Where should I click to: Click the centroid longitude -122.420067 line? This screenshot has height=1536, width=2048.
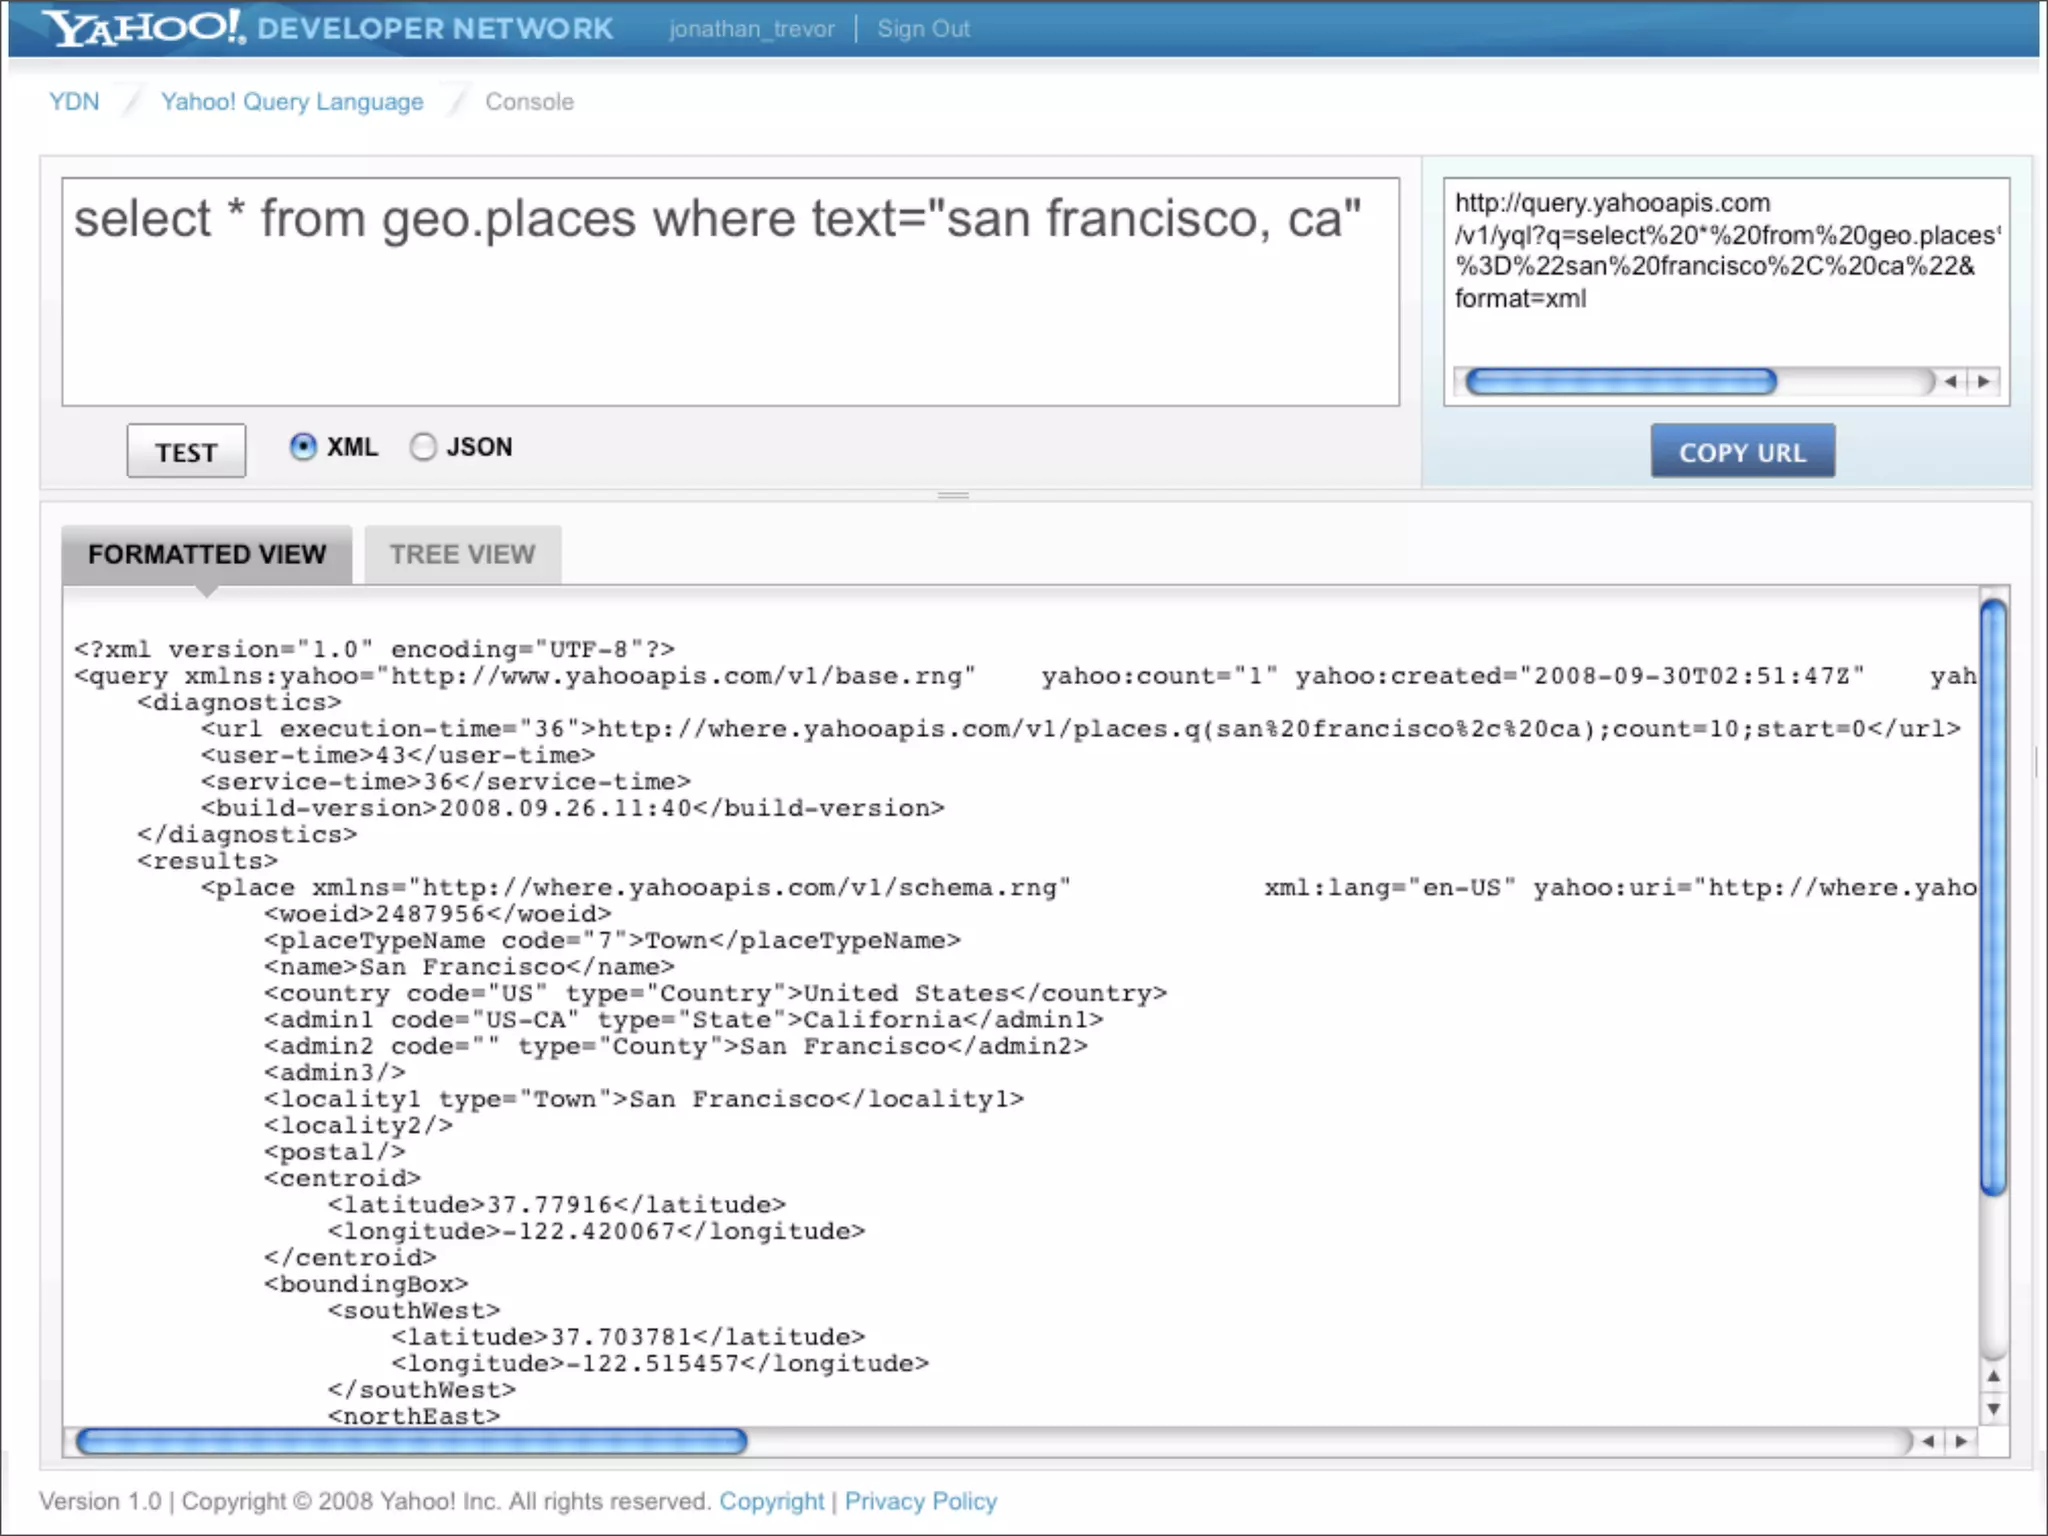596,1231
